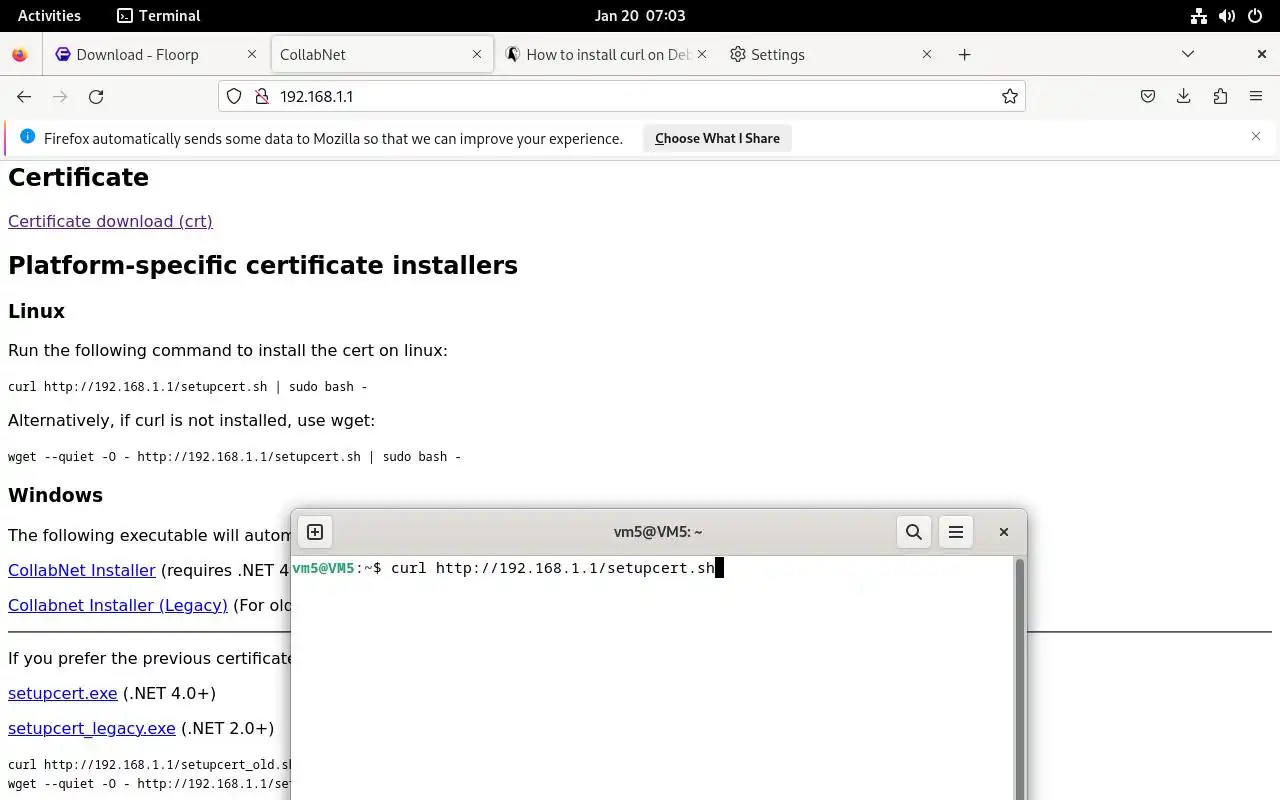Viewport: 1280px width, 800px height.
Task: Click the curl setupcert_old command text
Action: [149, 764]
